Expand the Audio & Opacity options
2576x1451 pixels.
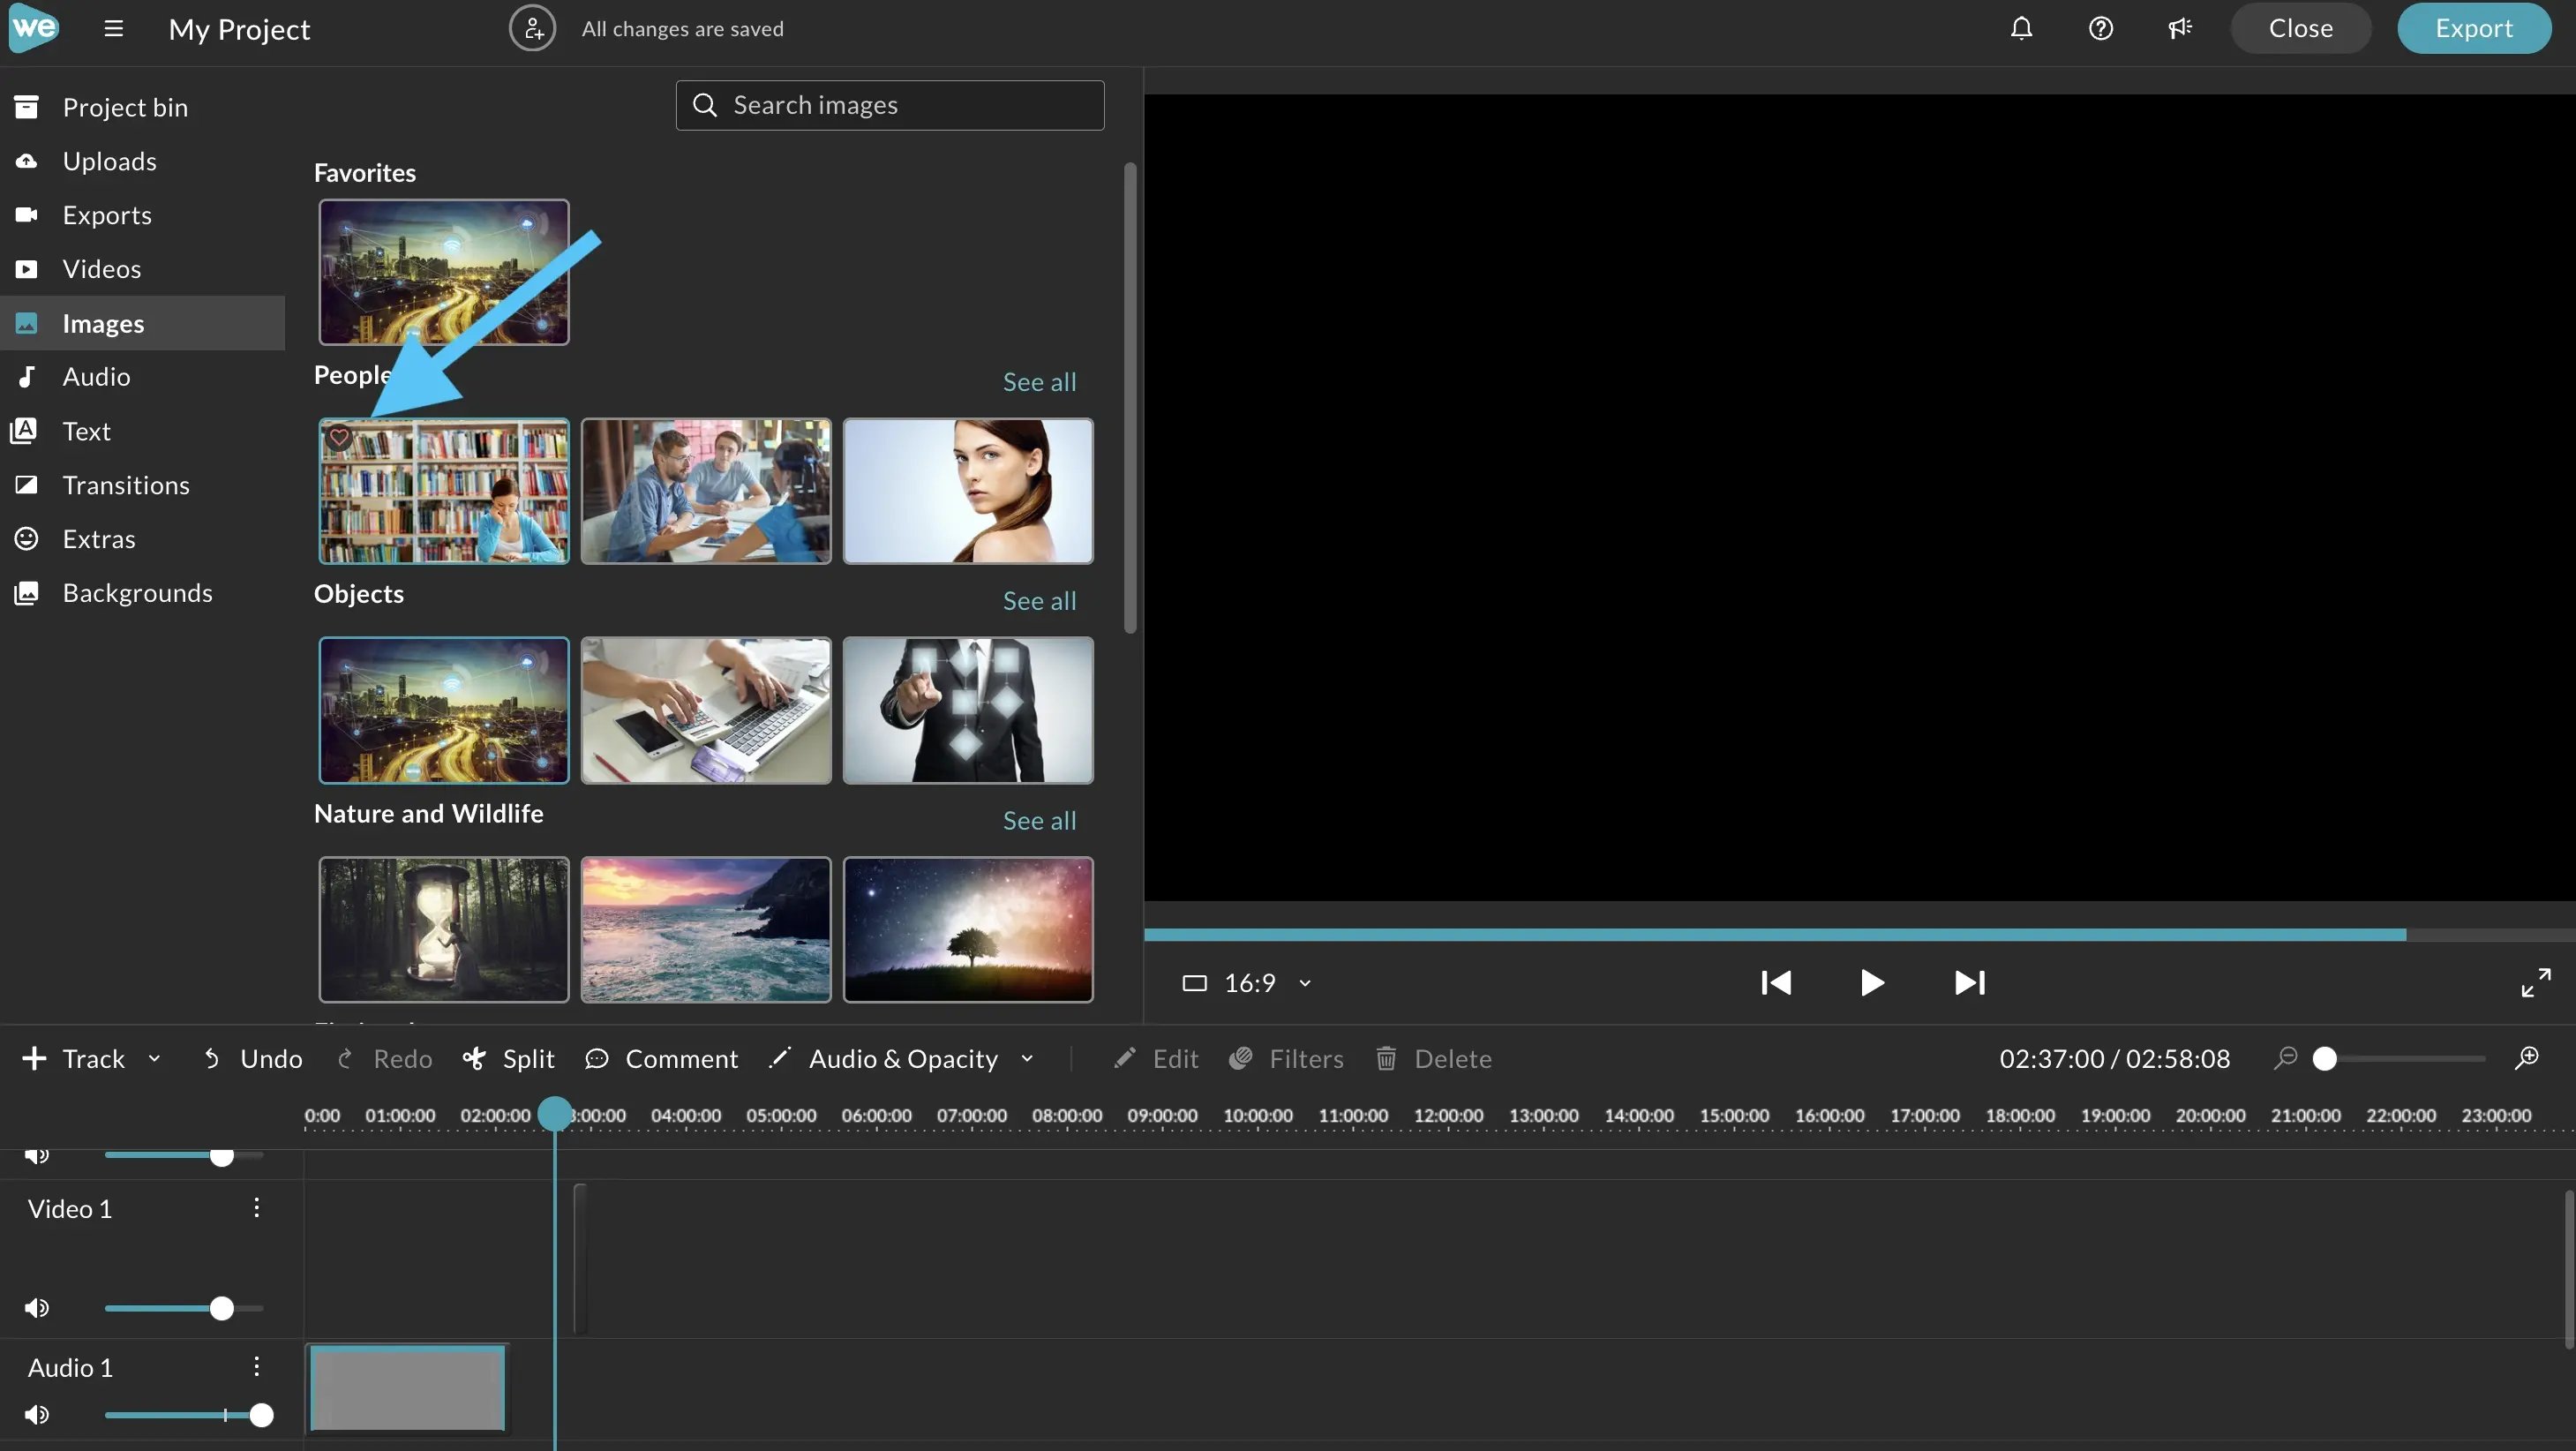point(1026,1058)
